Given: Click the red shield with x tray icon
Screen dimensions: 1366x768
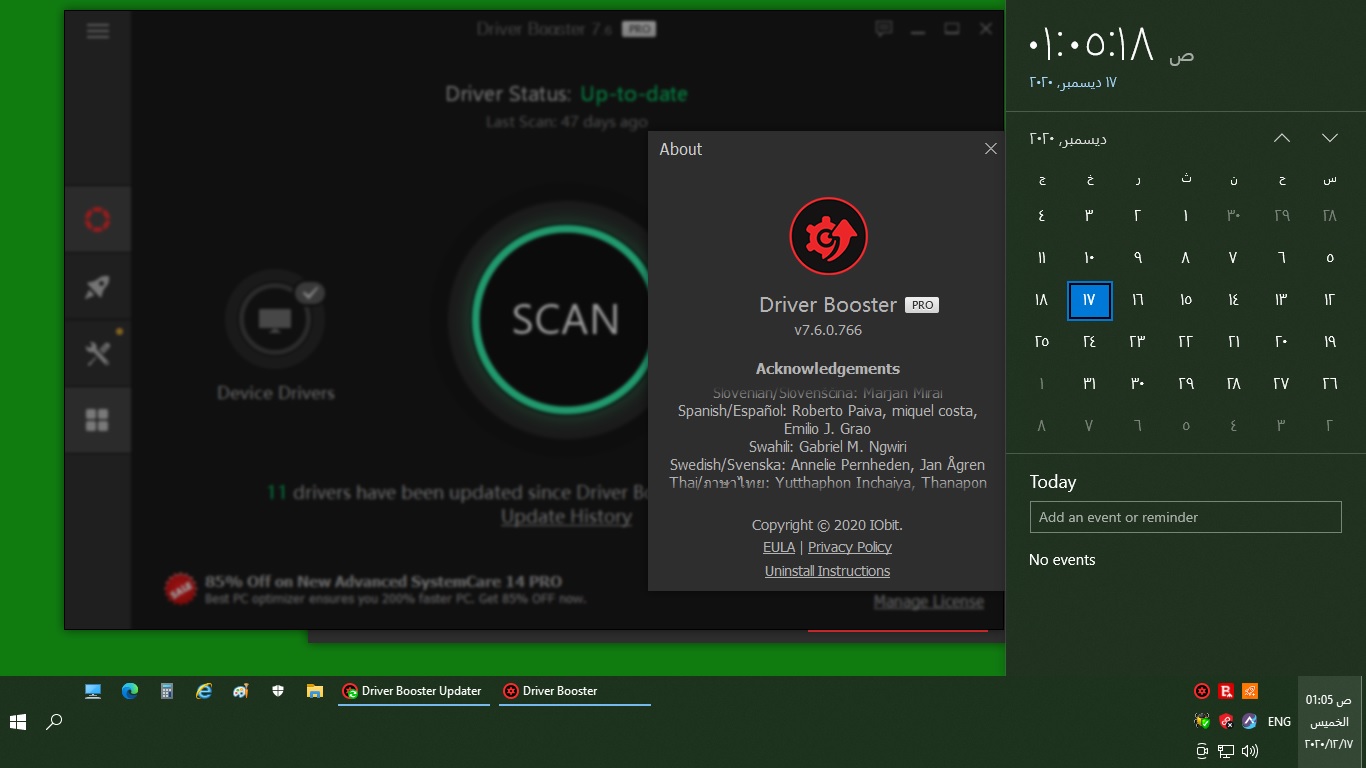Looking at the screenshot, I should (1226, 721).
